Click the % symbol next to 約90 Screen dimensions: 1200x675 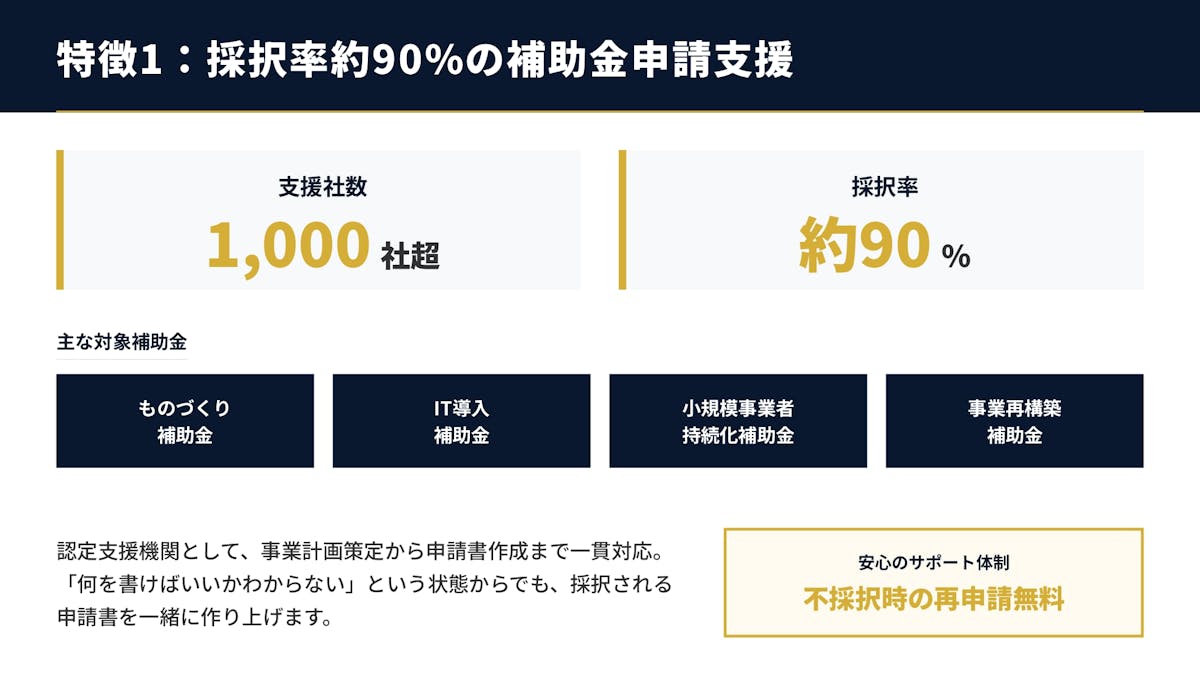point(956,257)
